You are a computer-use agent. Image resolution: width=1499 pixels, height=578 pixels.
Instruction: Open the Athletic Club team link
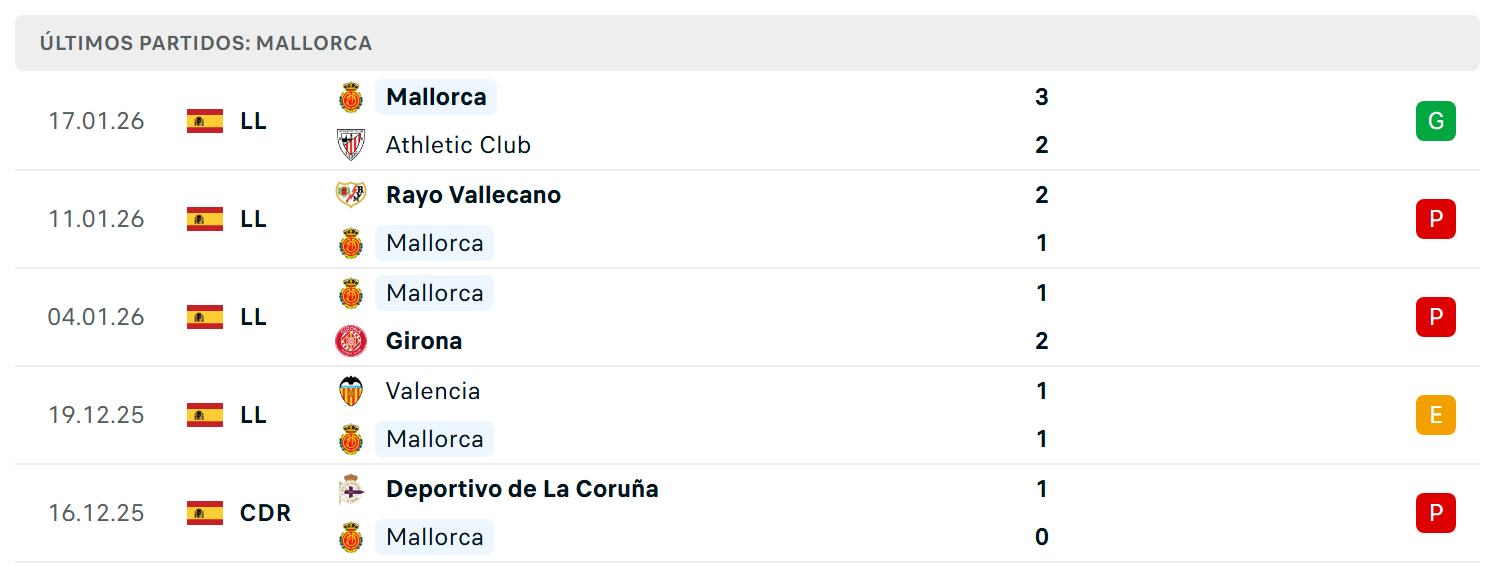click(x=458, y=145)
